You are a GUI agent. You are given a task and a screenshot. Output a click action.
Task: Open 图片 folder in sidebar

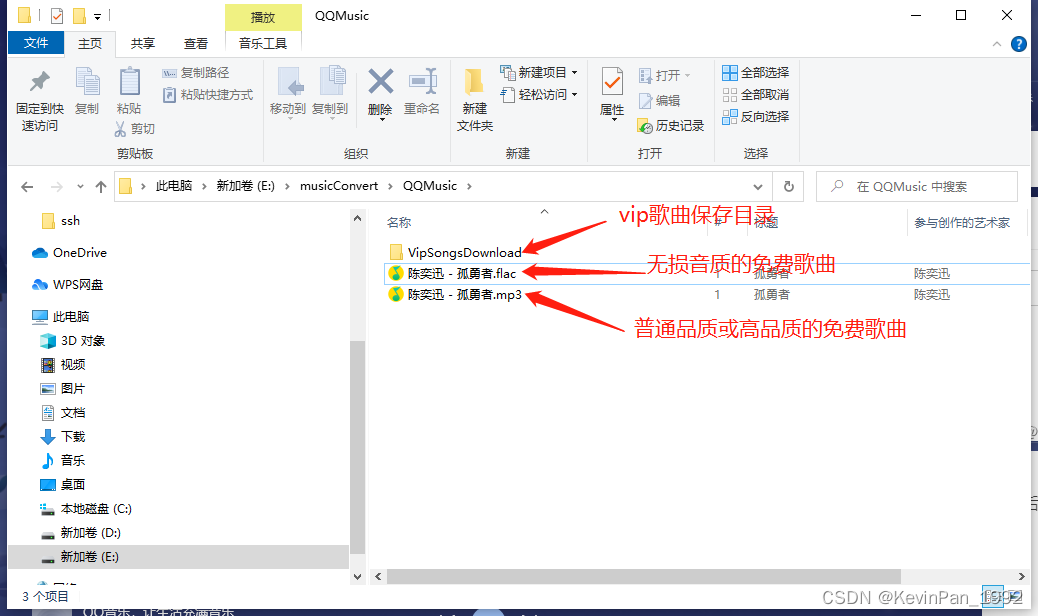click(x=63, y=388)
